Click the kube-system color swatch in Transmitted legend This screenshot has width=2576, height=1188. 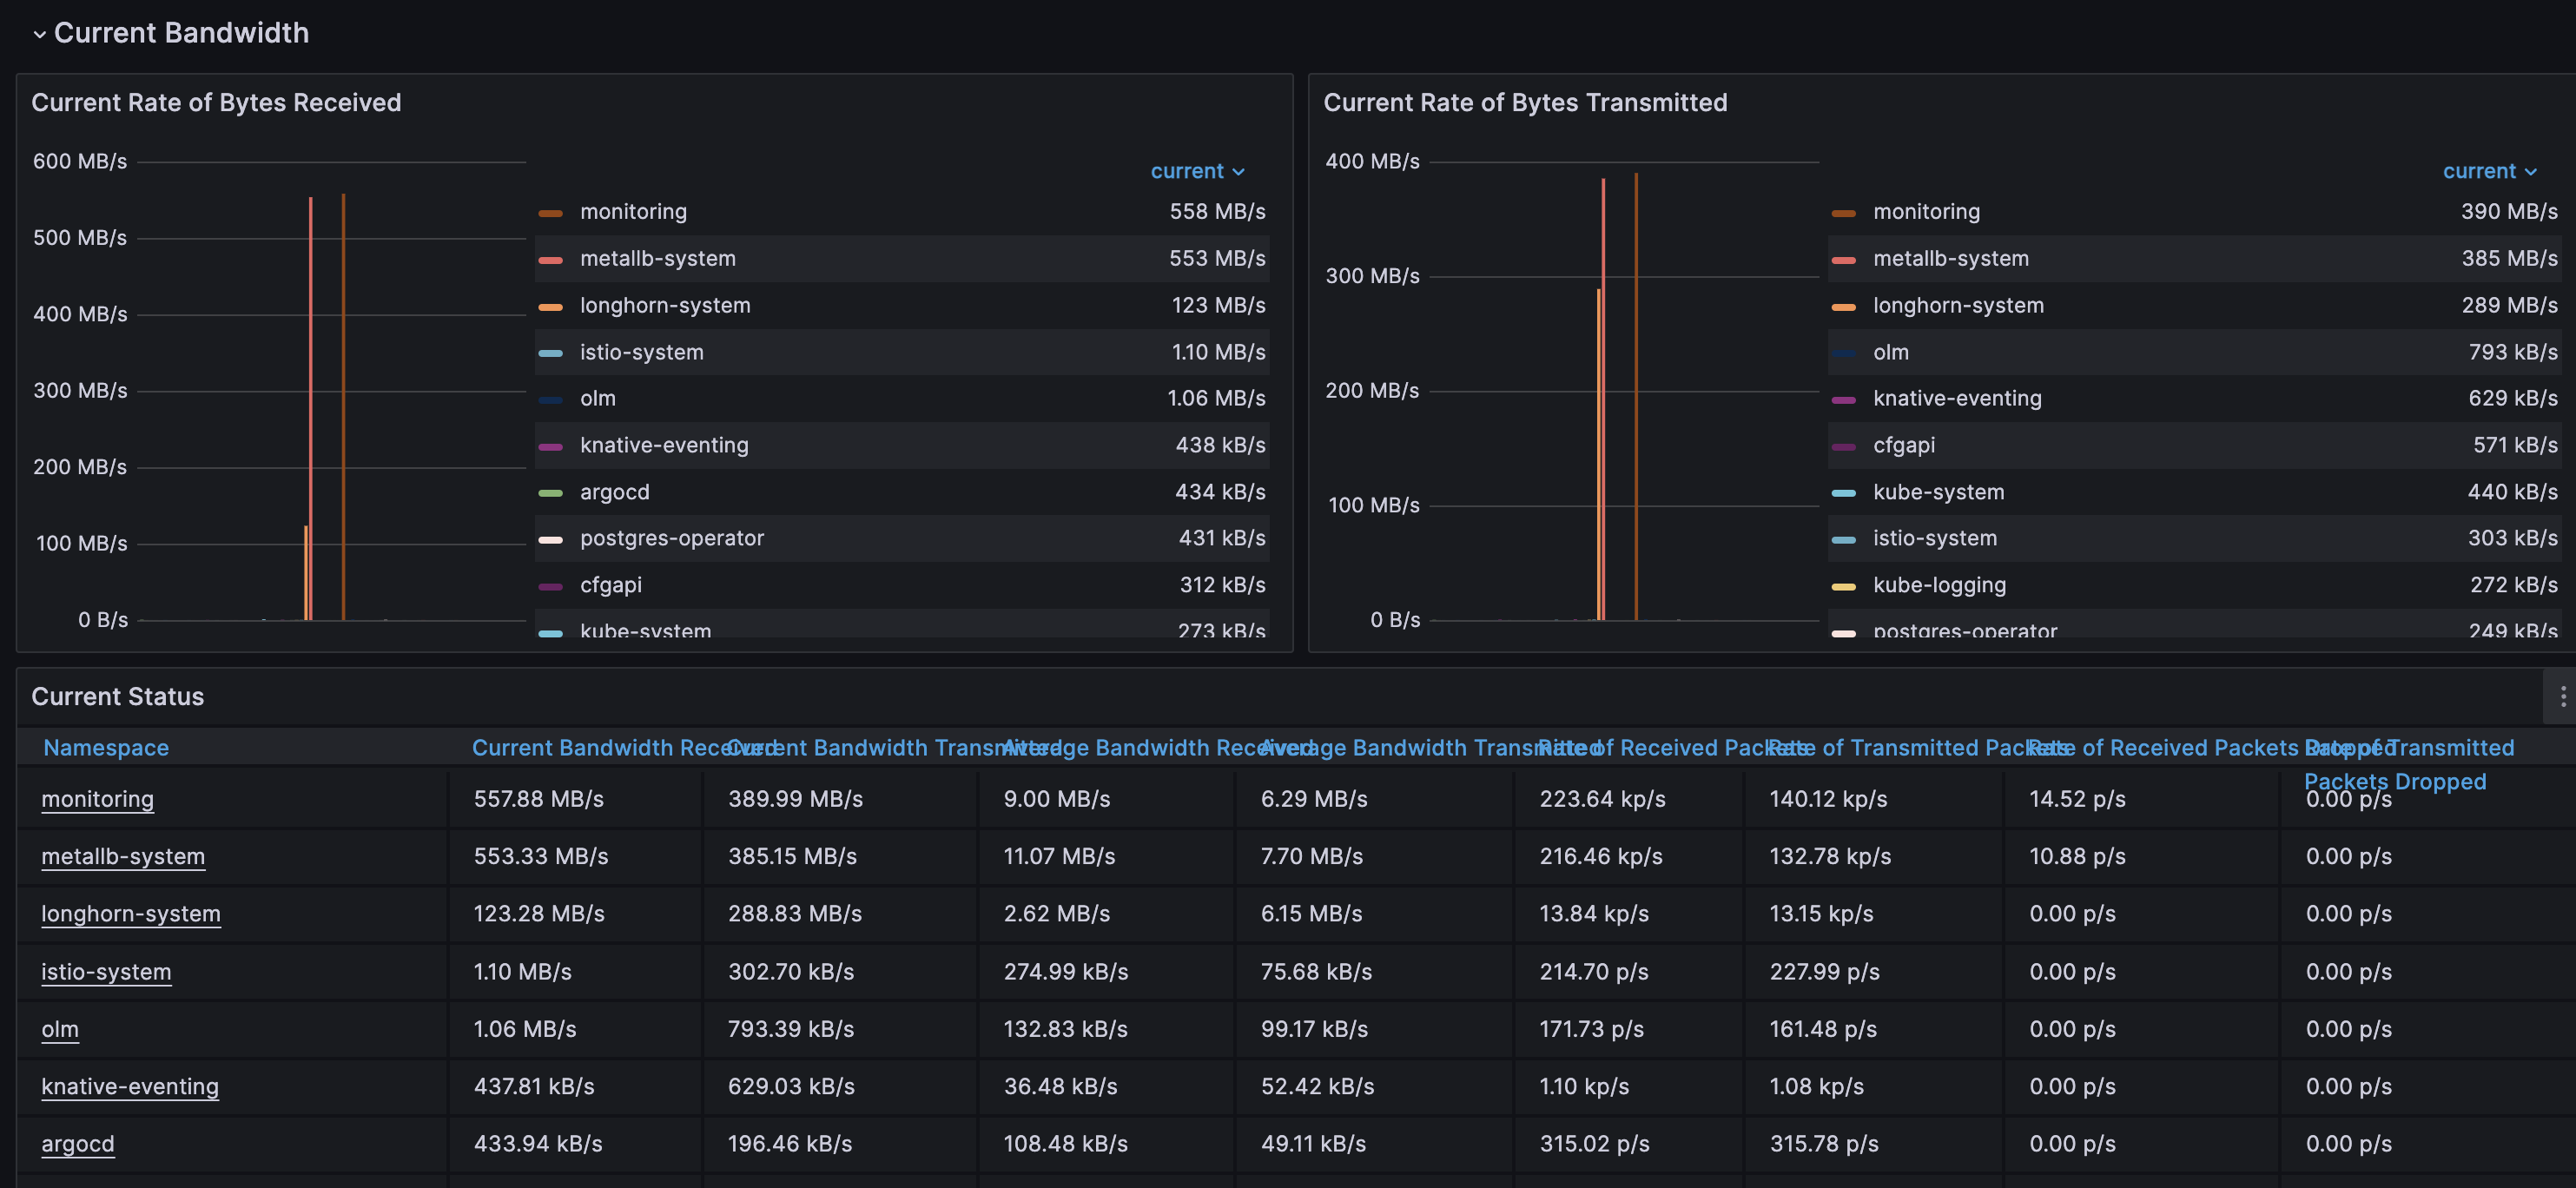1844,492
